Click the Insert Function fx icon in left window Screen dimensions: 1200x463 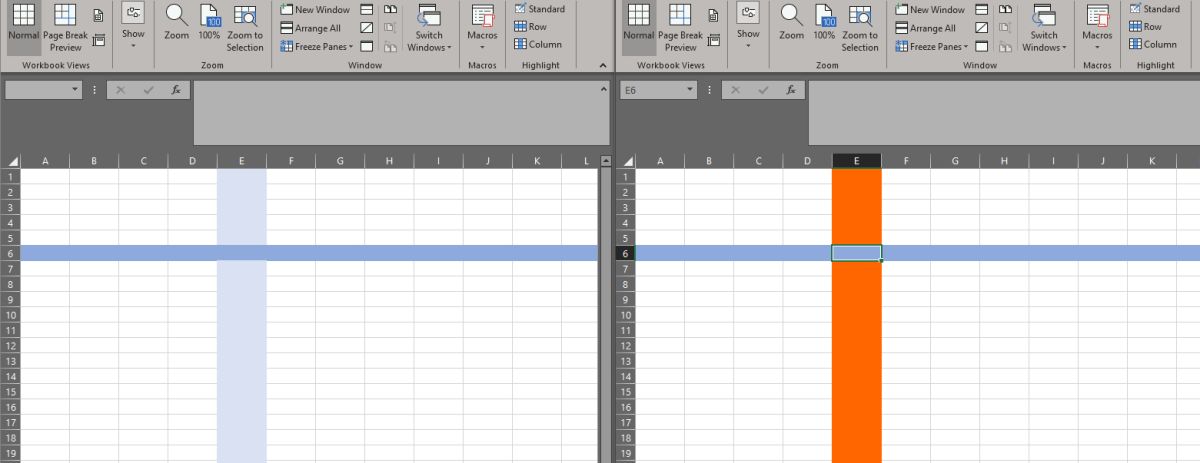pos(176,90)
